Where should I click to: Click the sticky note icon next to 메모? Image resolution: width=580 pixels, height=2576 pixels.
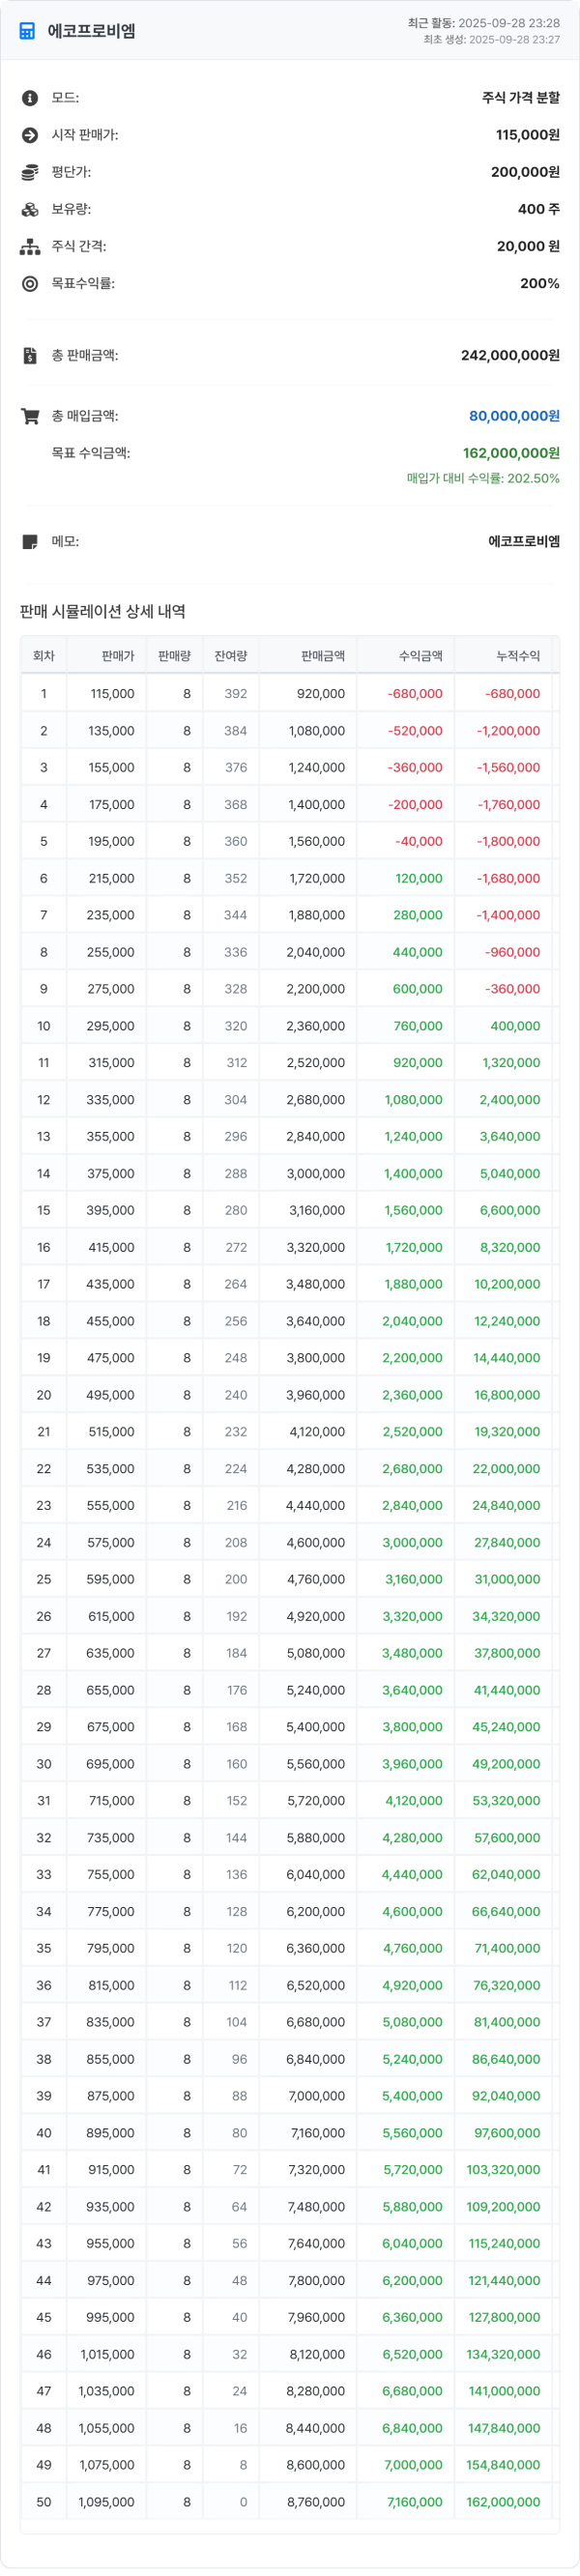(x=30, y=542)
